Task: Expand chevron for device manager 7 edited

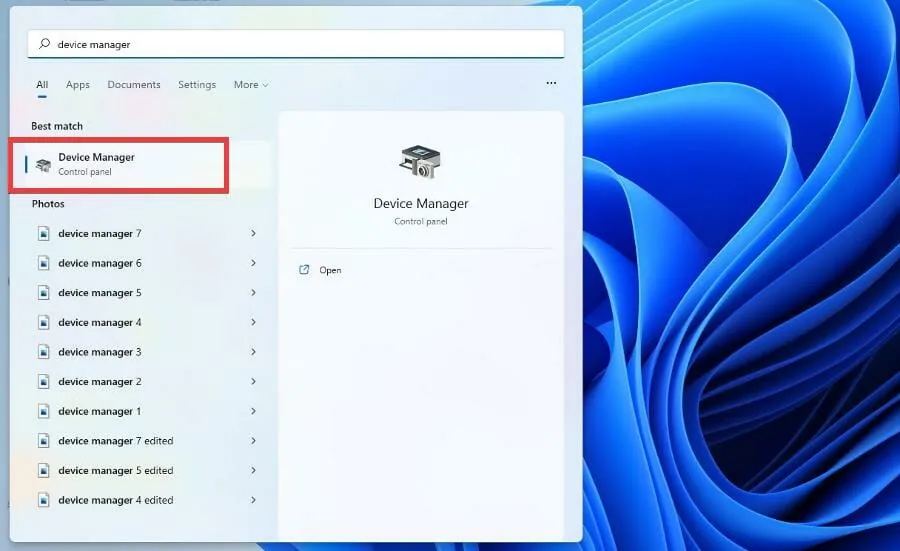Action: (253, 441)
